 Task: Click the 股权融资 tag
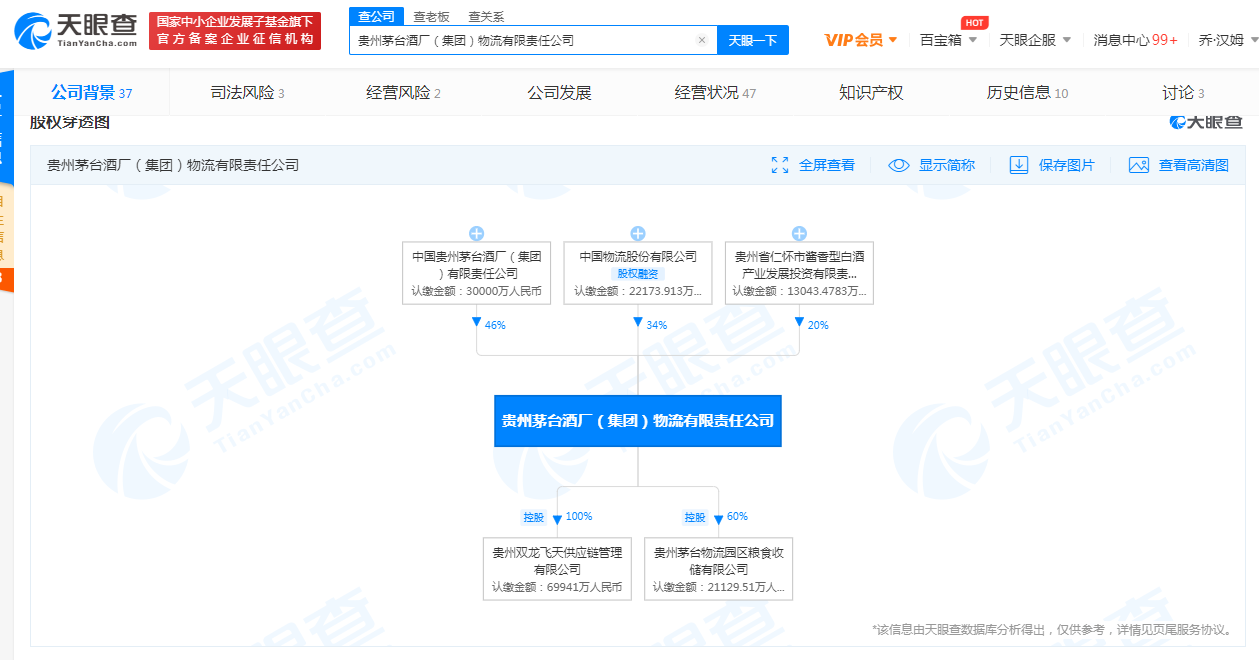[638, 274]
